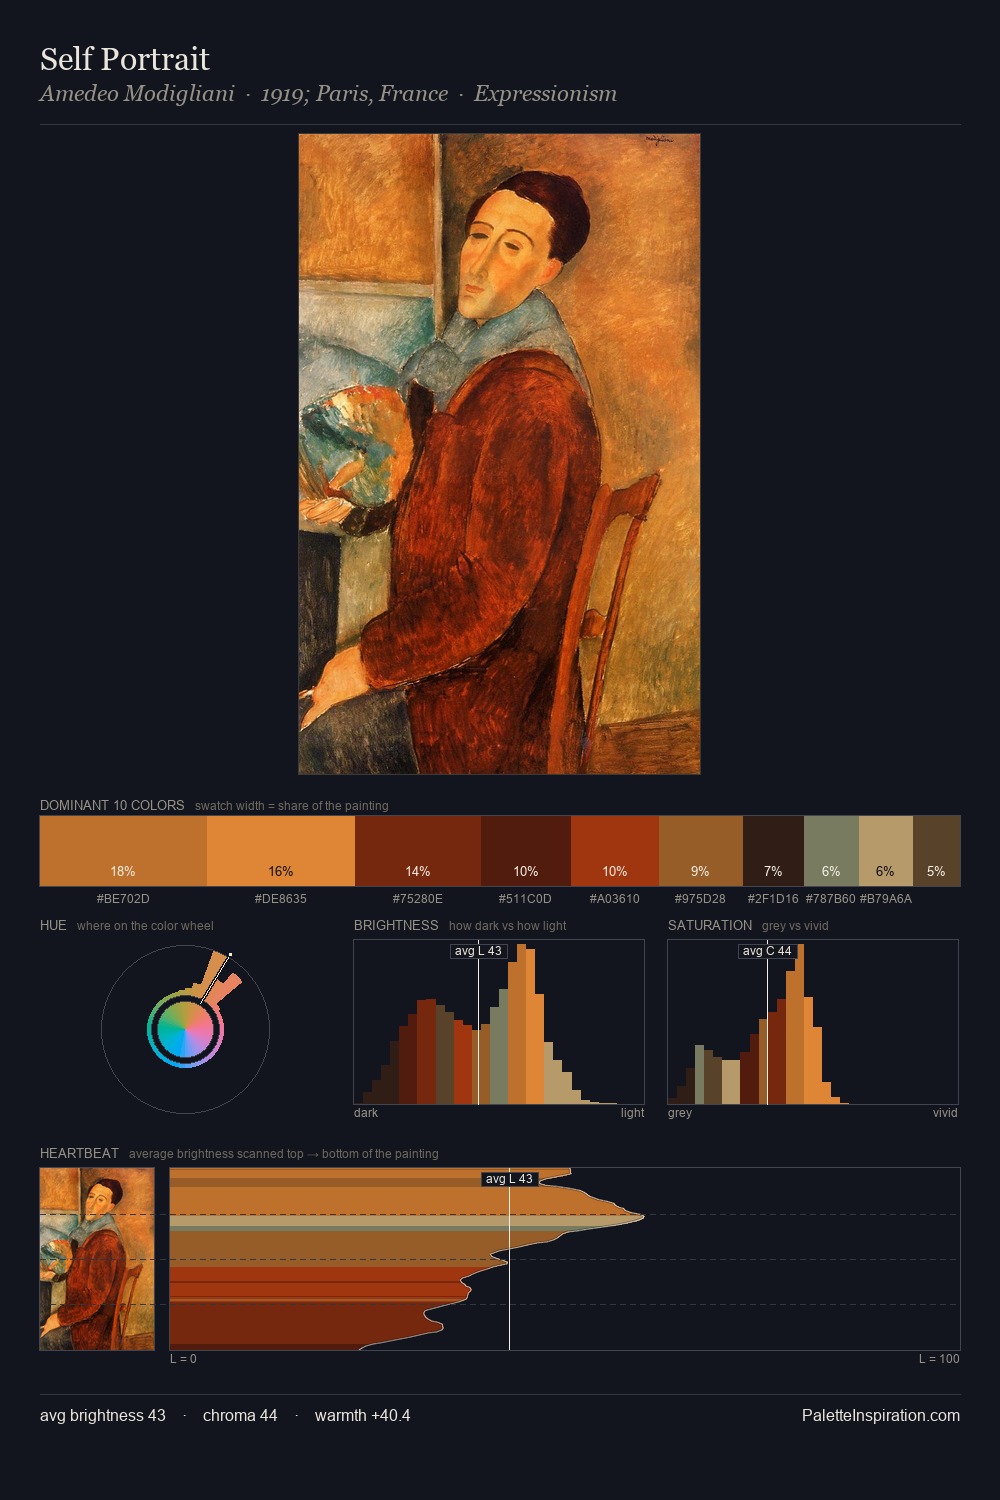Click the small painting thumbnail beside Heartbeat chart
The image size is (1000, 1500).
[97, 1259]
